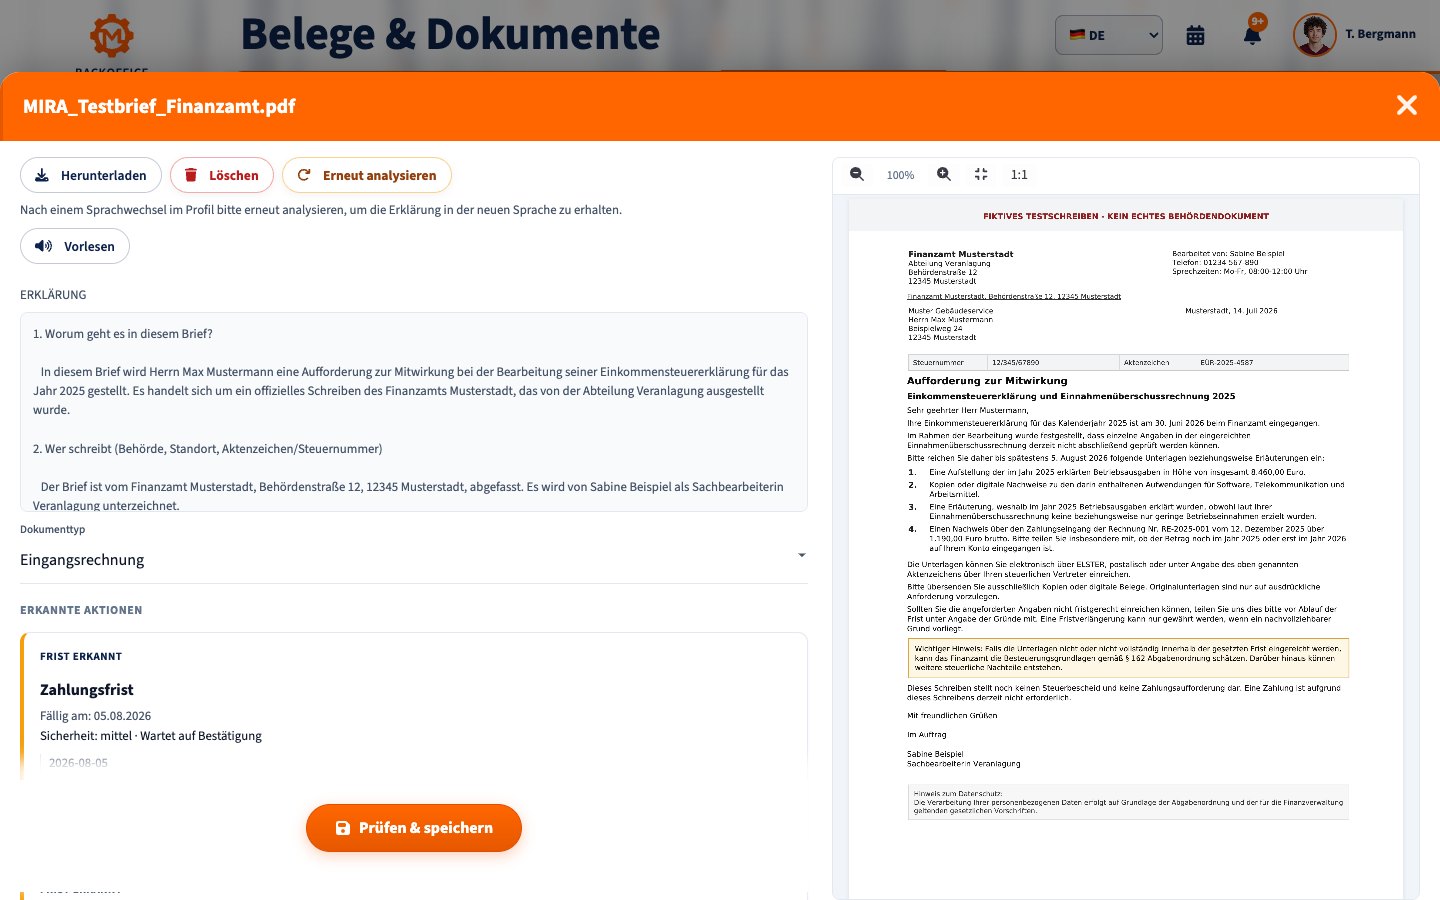Click the PDF document page preview
Viewport: 1440px width, 900px height.
(x=1125, y=548)
